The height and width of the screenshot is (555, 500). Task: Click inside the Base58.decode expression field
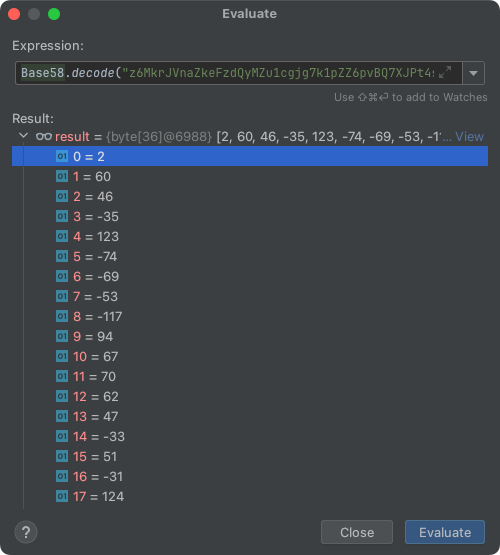pos(239,73)
